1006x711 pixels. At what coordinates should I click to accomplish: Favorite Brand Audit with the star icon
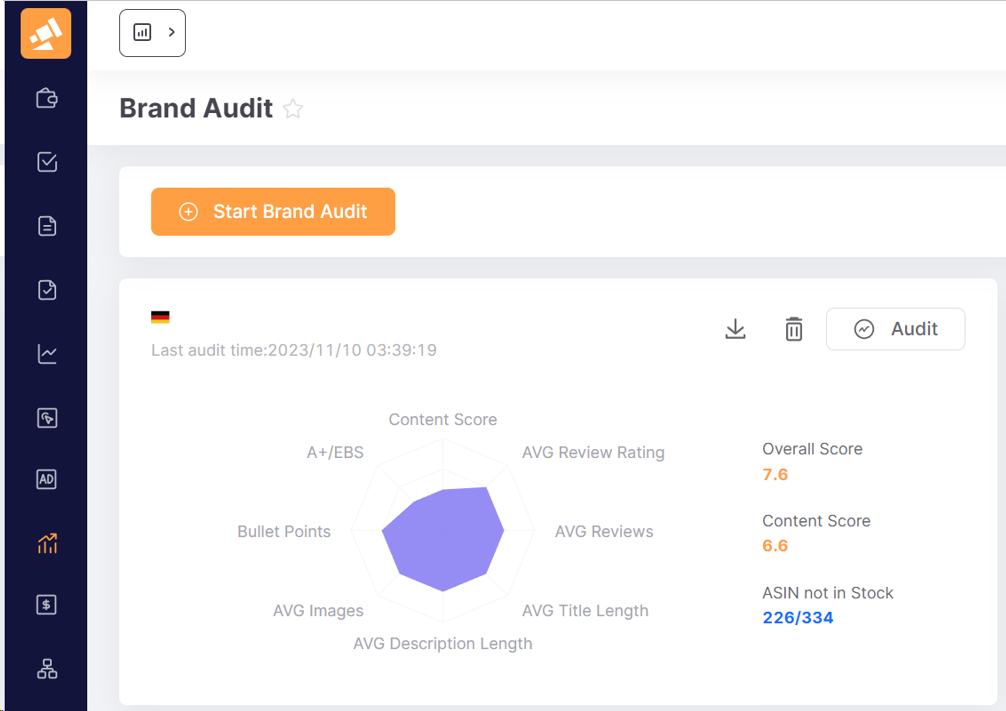293,109
